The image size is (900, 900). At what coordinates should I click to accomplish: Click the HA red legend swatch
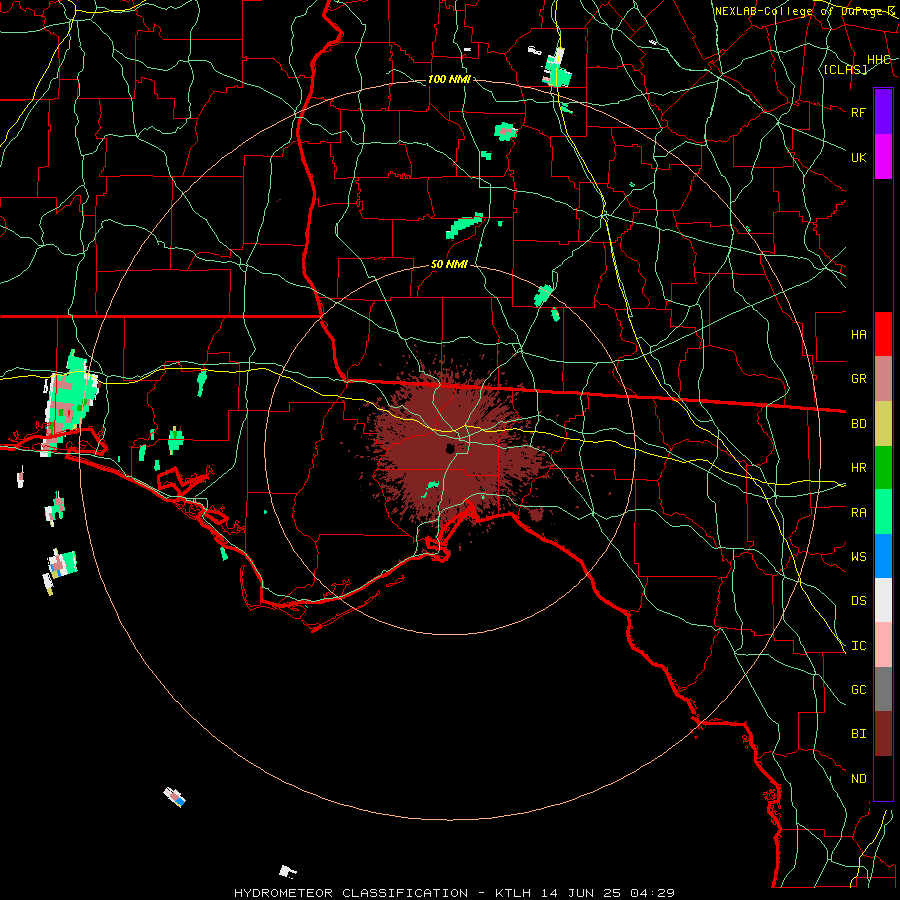[x=883, y=334]
